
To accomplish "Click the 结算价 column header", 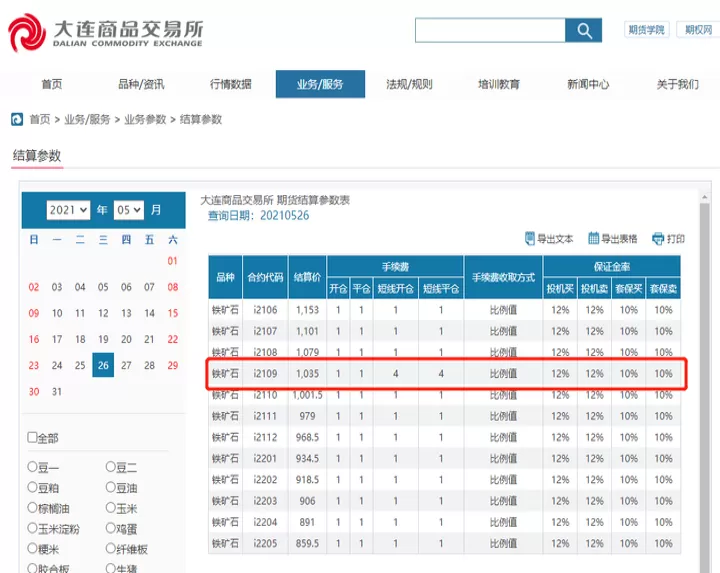I will 307,277.
